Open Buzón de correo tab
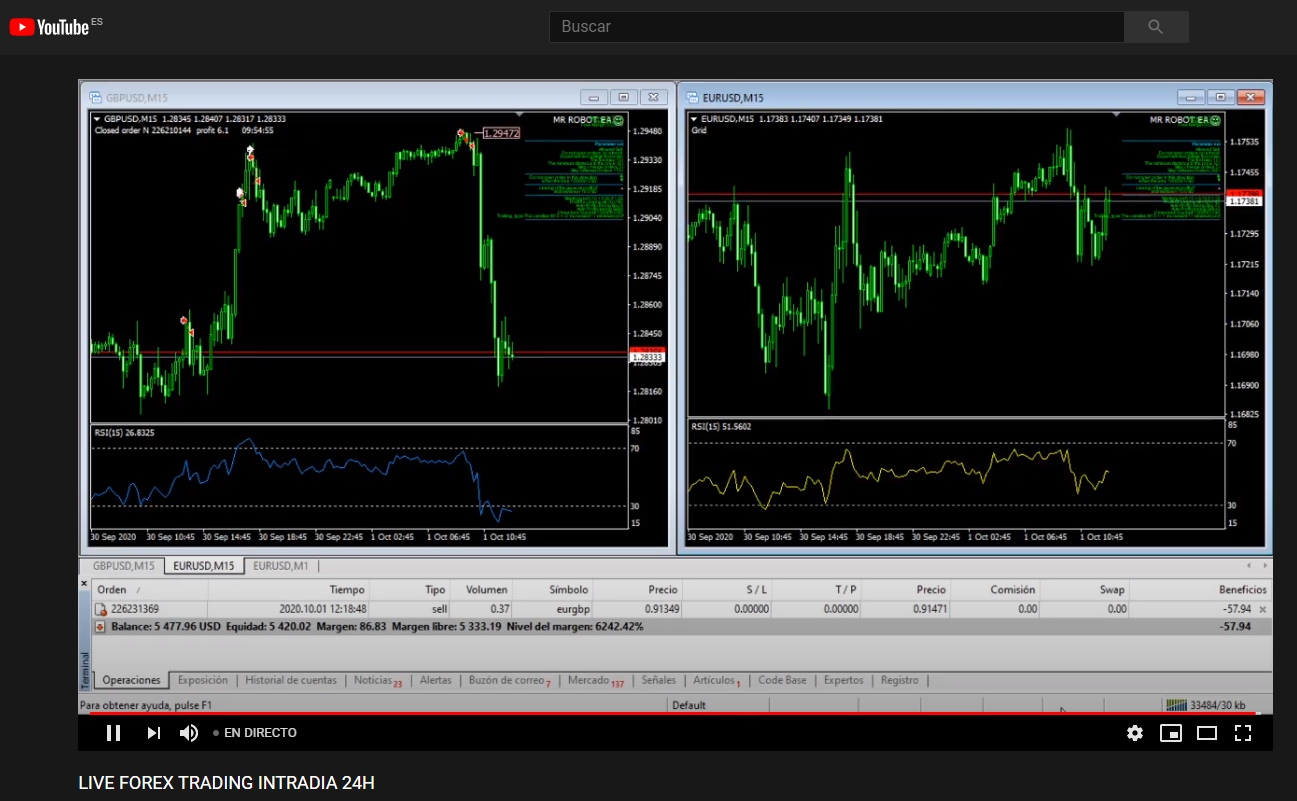This screenshot has width=1297, height=801. 509,680
